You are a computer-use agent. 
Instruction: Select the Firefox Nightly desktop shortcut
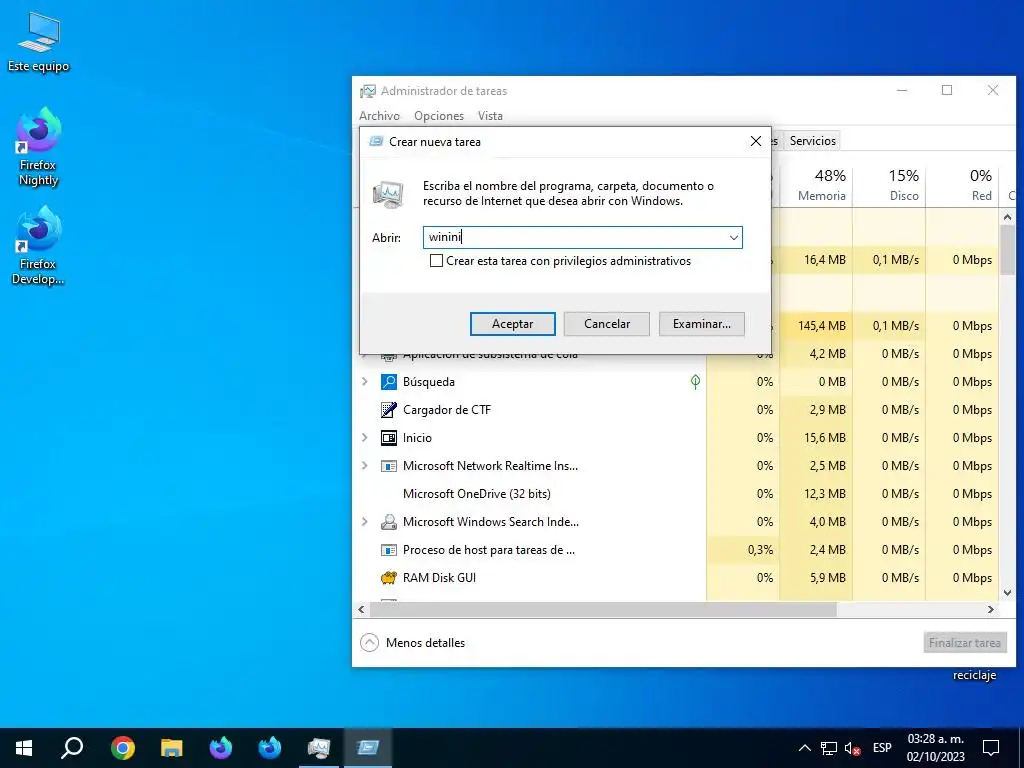[x=38, y=148]
